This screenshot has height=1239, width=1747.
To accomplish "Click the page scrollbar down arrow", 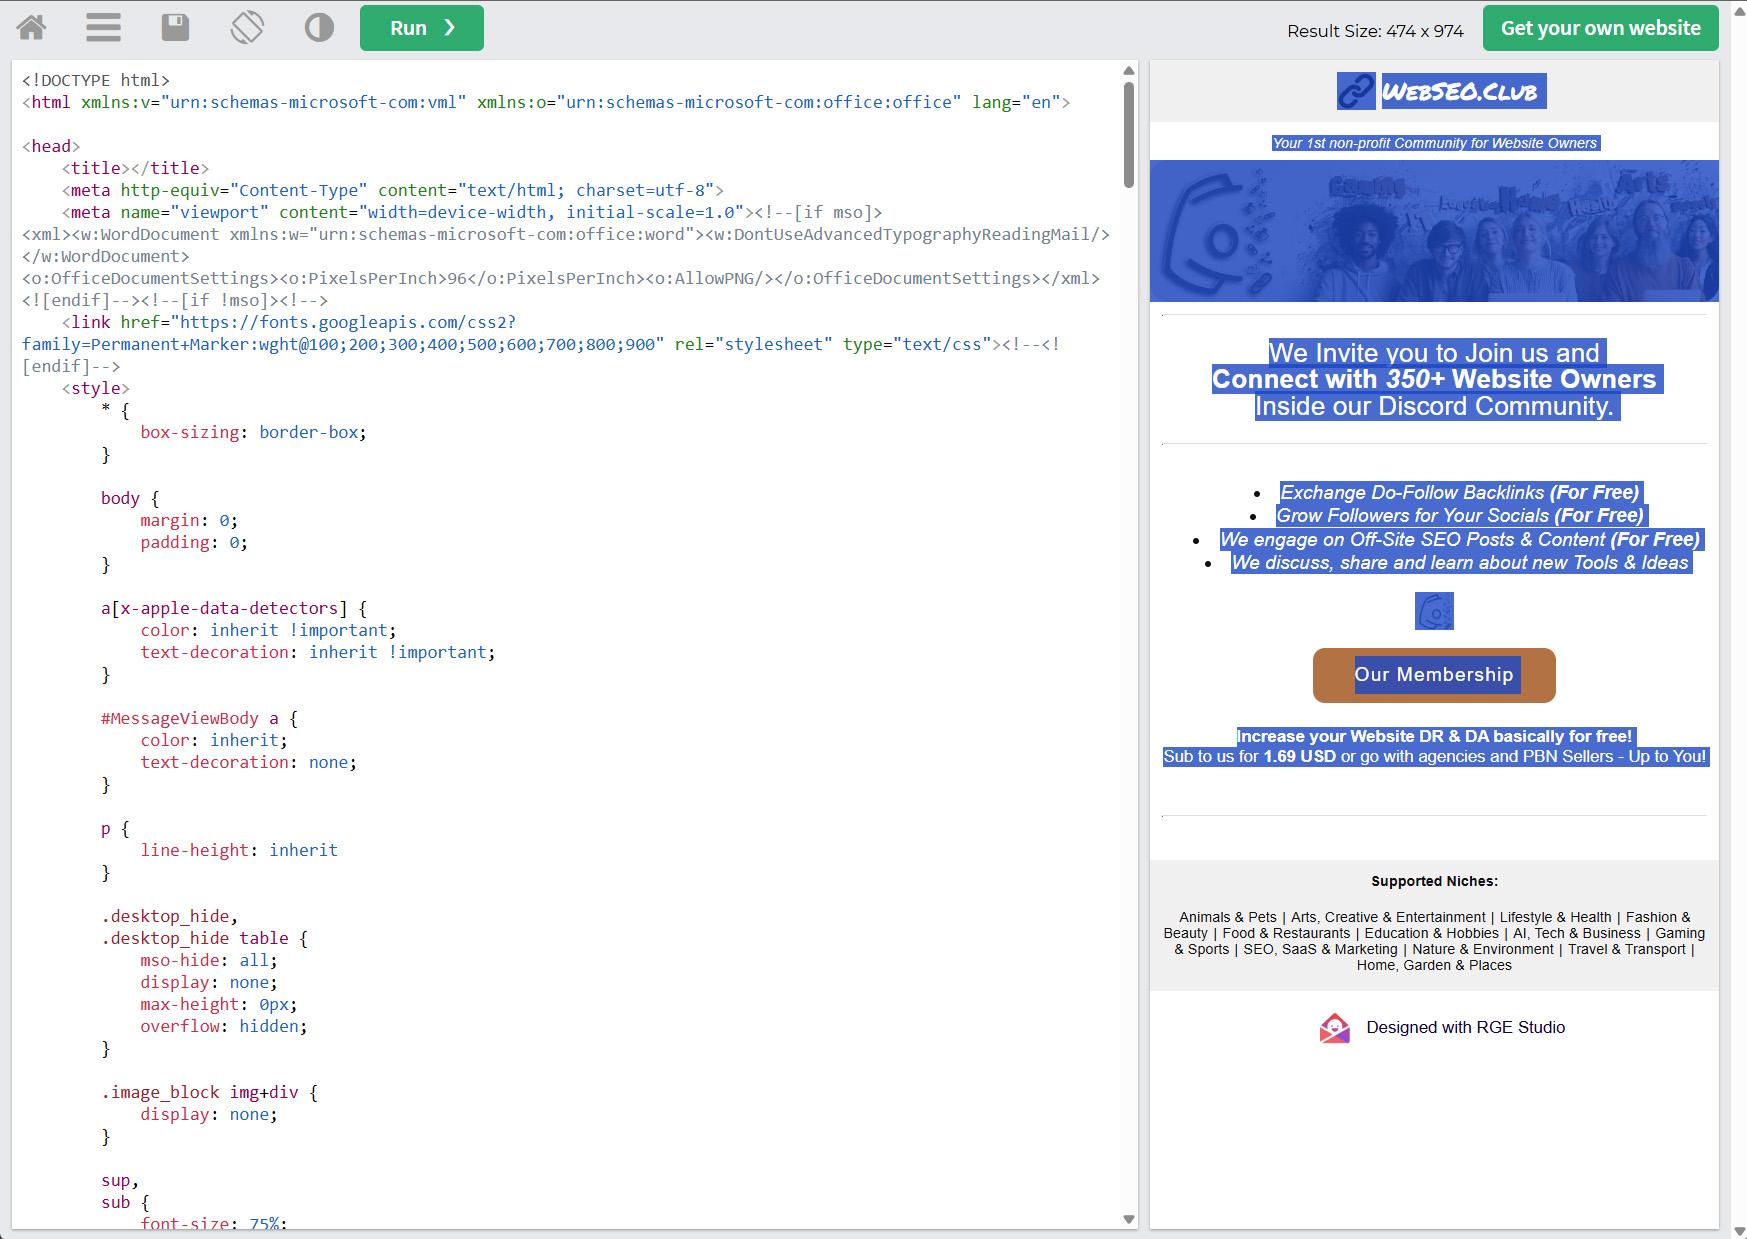I will coord(1739,1231).
